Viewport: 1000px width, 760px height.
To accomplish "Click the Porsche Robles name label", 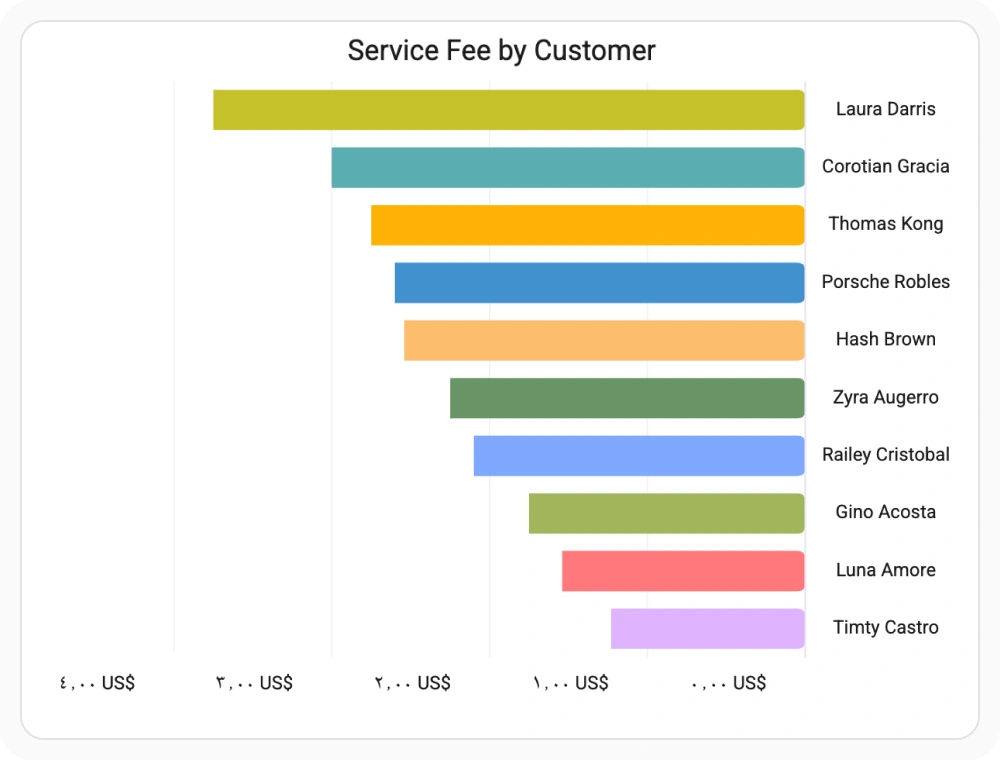I will click(886, 282).
